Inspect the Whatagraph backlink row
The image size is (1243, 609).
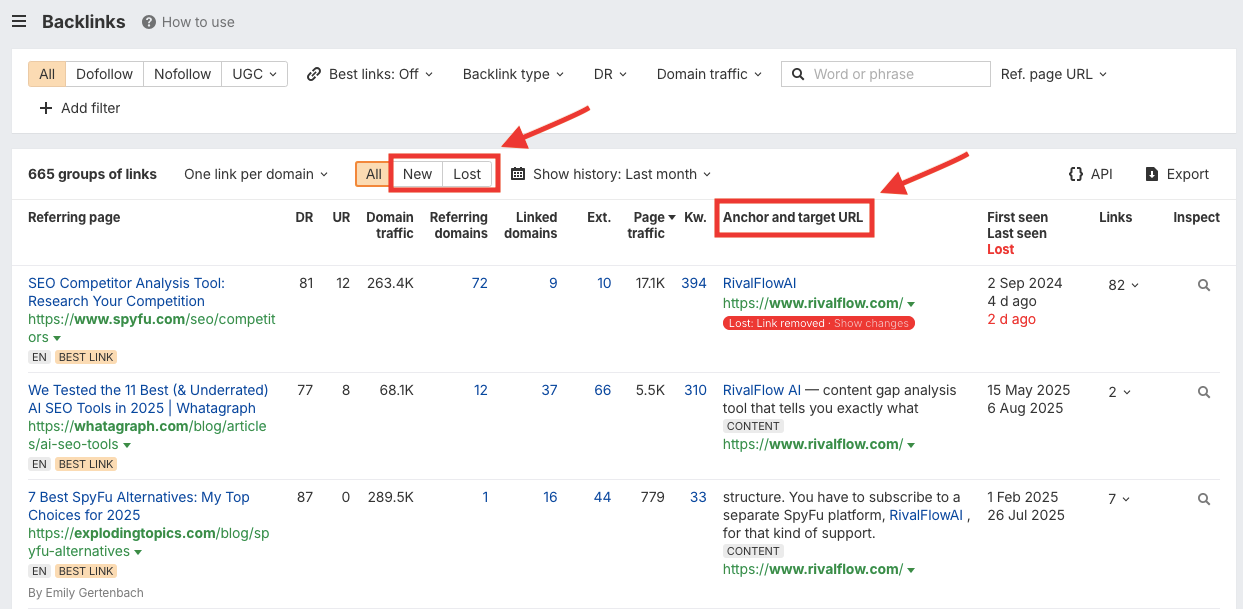[1203, 391]
